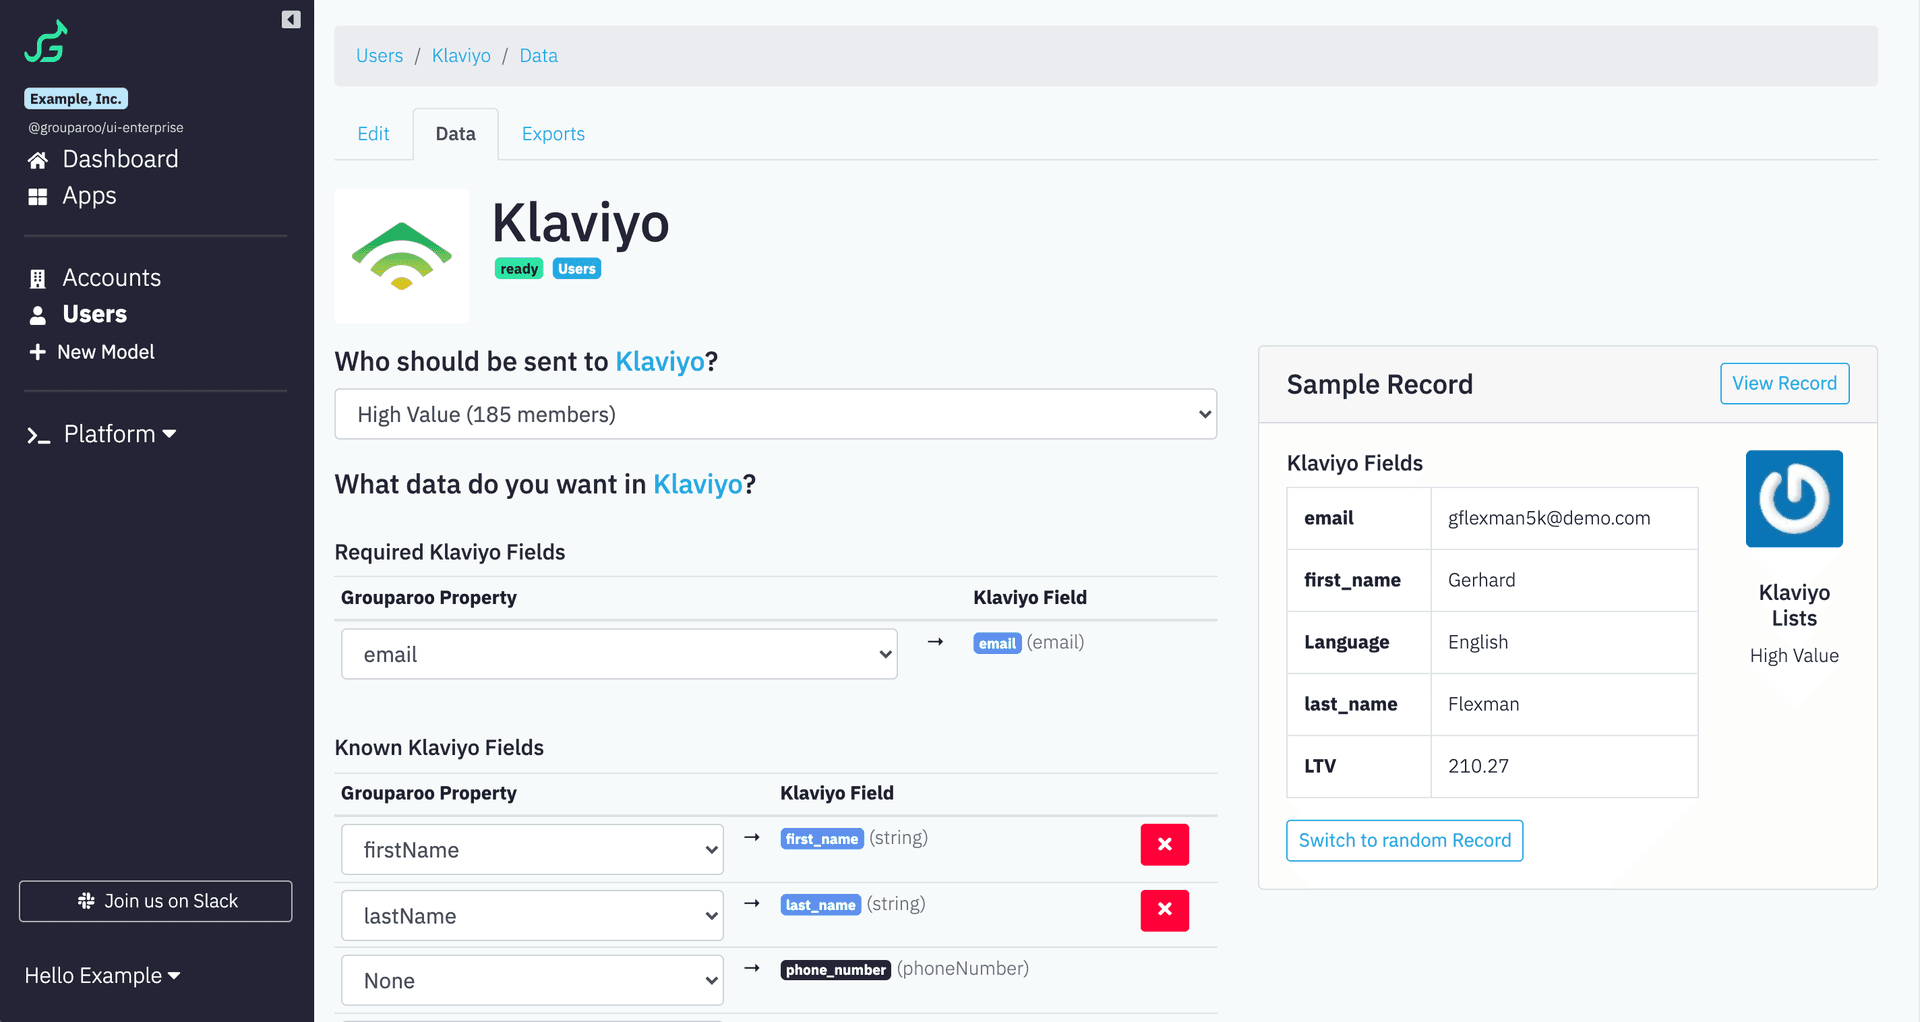Image resolution: width=1920 pixels, height=1022 pixels.
Task: Click Klaviyo link in 'What data' heading
Action: click(698, 485)
